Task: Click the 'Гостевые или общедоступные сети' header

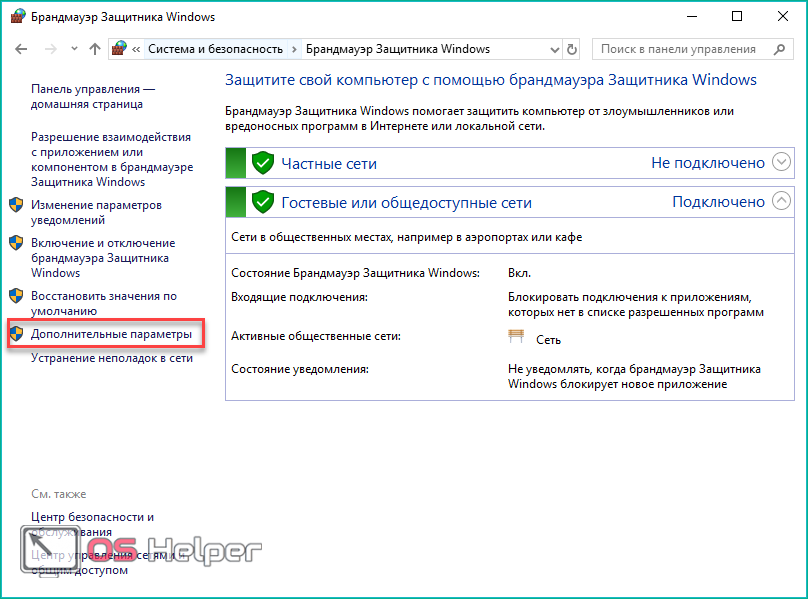Action: 406,203
